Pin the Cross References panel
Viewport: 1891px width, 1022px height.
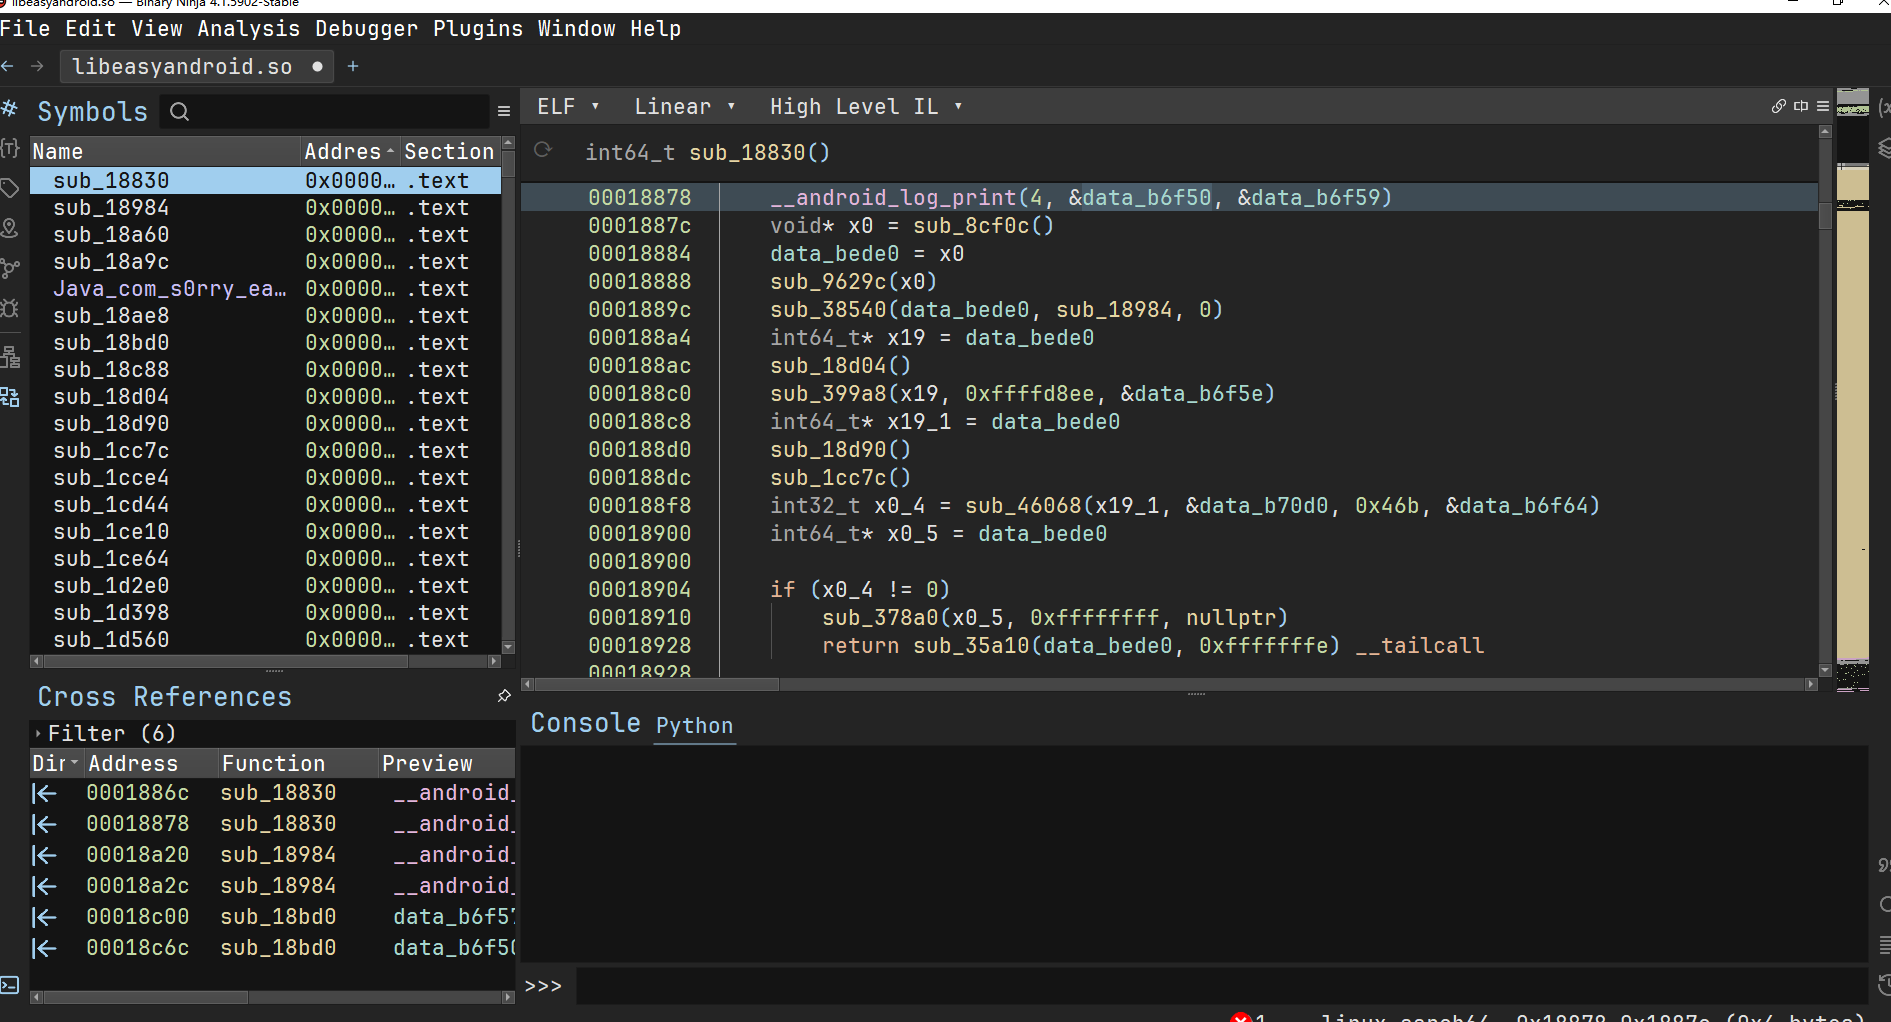click(x=504, y=696)
